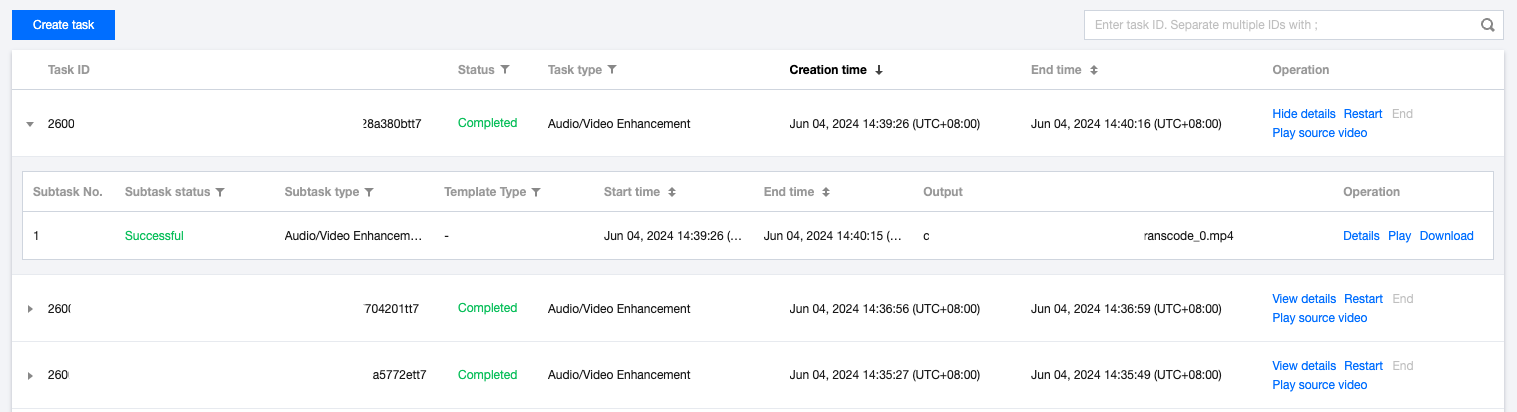Filter by Subtask type funnel icon
The height and width of the screenshot is (412, 1517).
(369, 192)
